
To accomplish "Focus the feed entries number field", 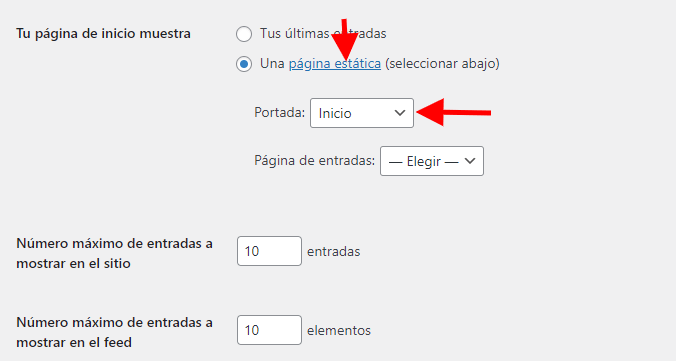I will (269, 330).
